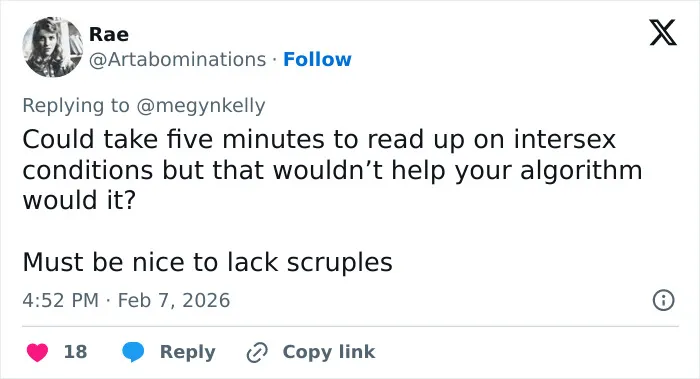Click the divider line above the actions
Image resolution: width=700 pixels, height=379 pixels.
(350, 326)
